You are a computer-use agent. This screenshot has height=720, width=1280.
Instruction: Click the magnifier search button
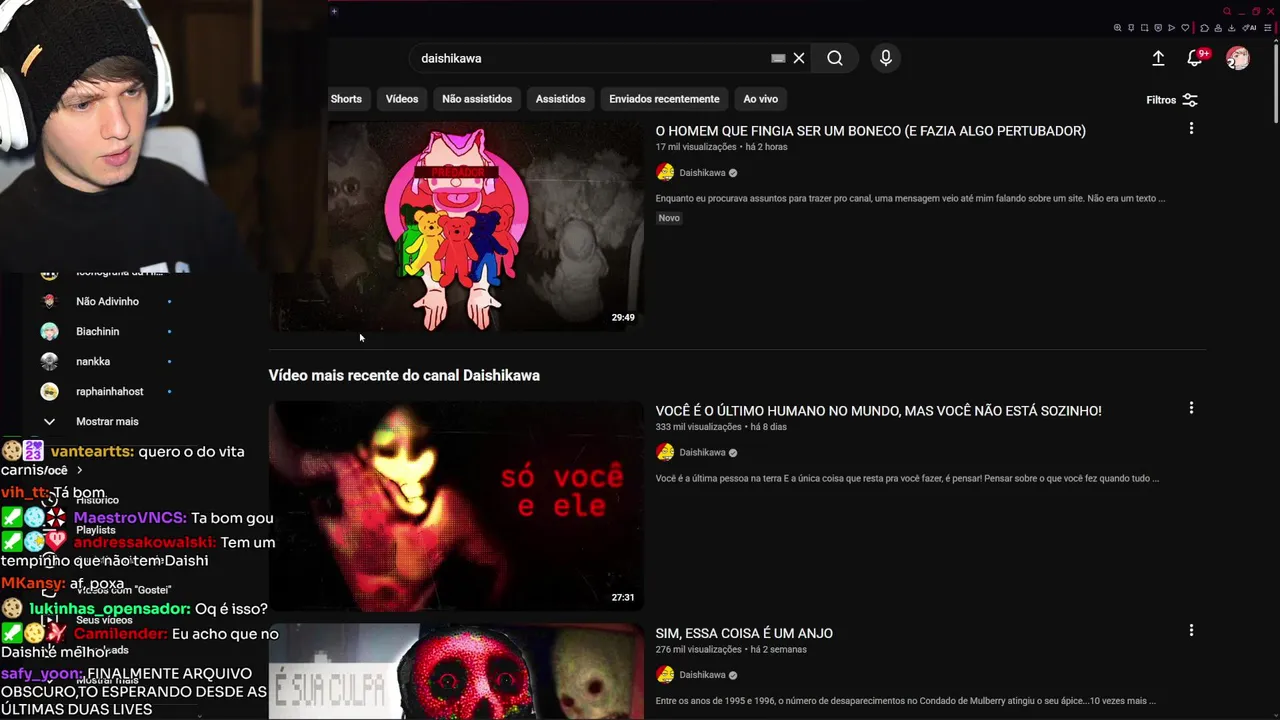(x=835, y=58)
